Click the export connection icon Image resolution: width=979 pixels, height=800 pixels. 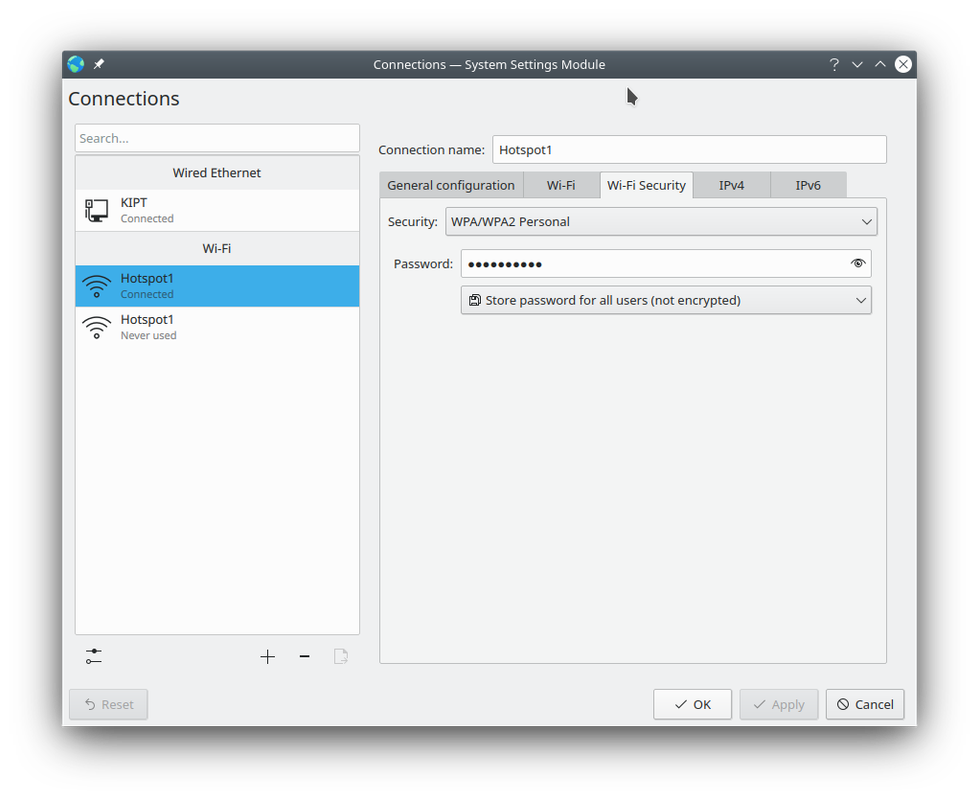tap(341, 656)
